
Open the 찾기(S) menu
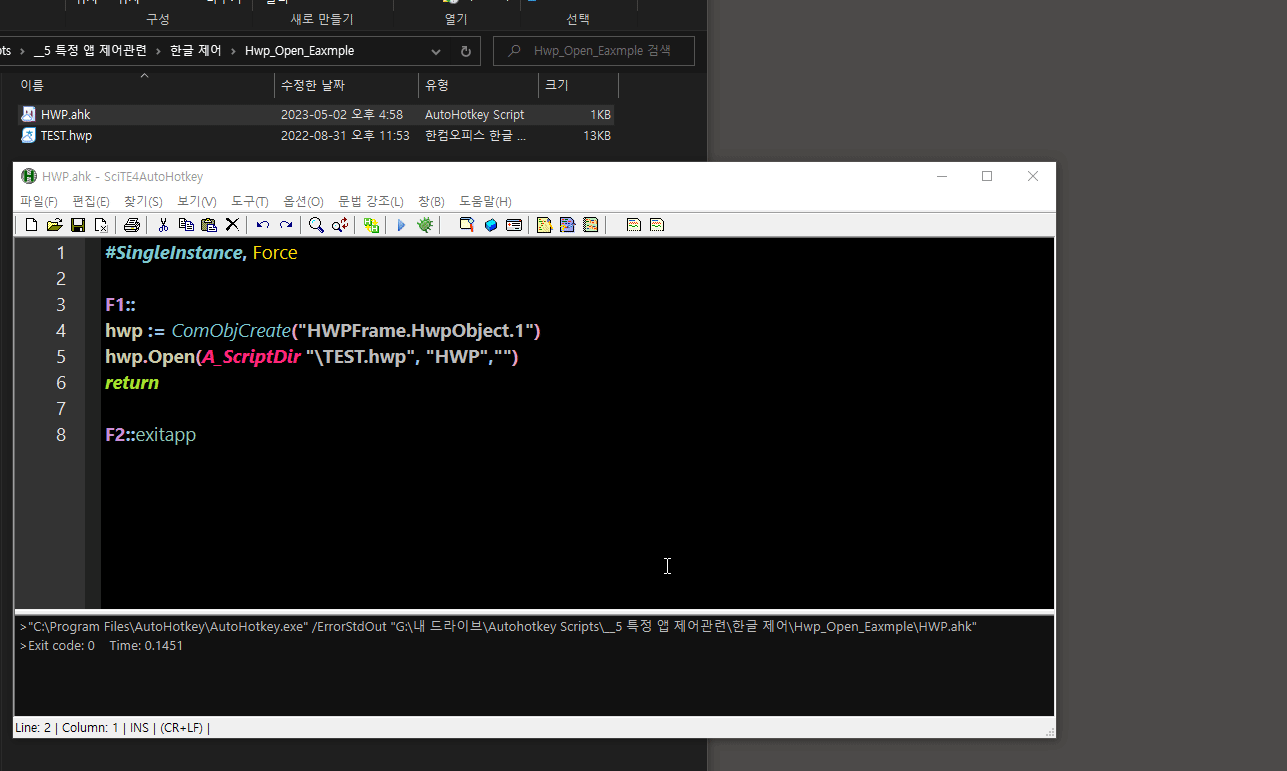coord(143,201)
